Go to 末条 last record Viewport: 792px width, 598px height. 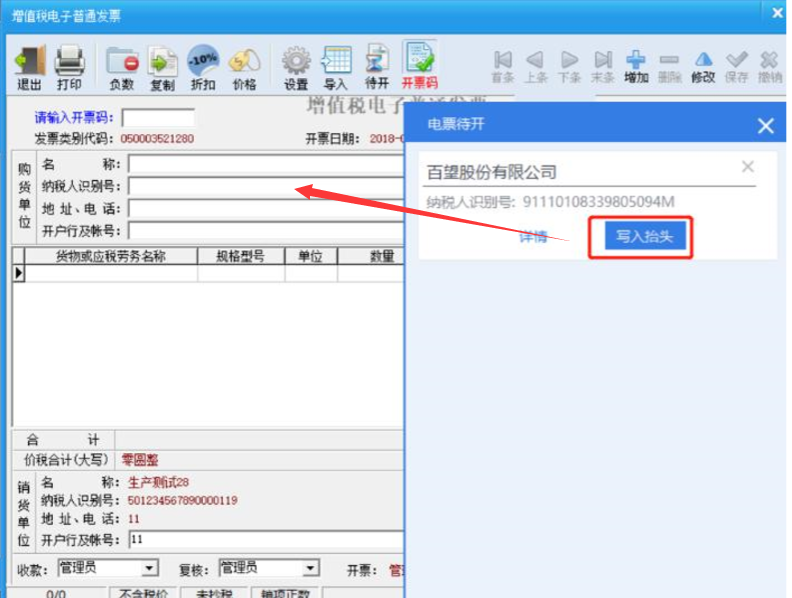pyautogui.click(x=603, y=66)
